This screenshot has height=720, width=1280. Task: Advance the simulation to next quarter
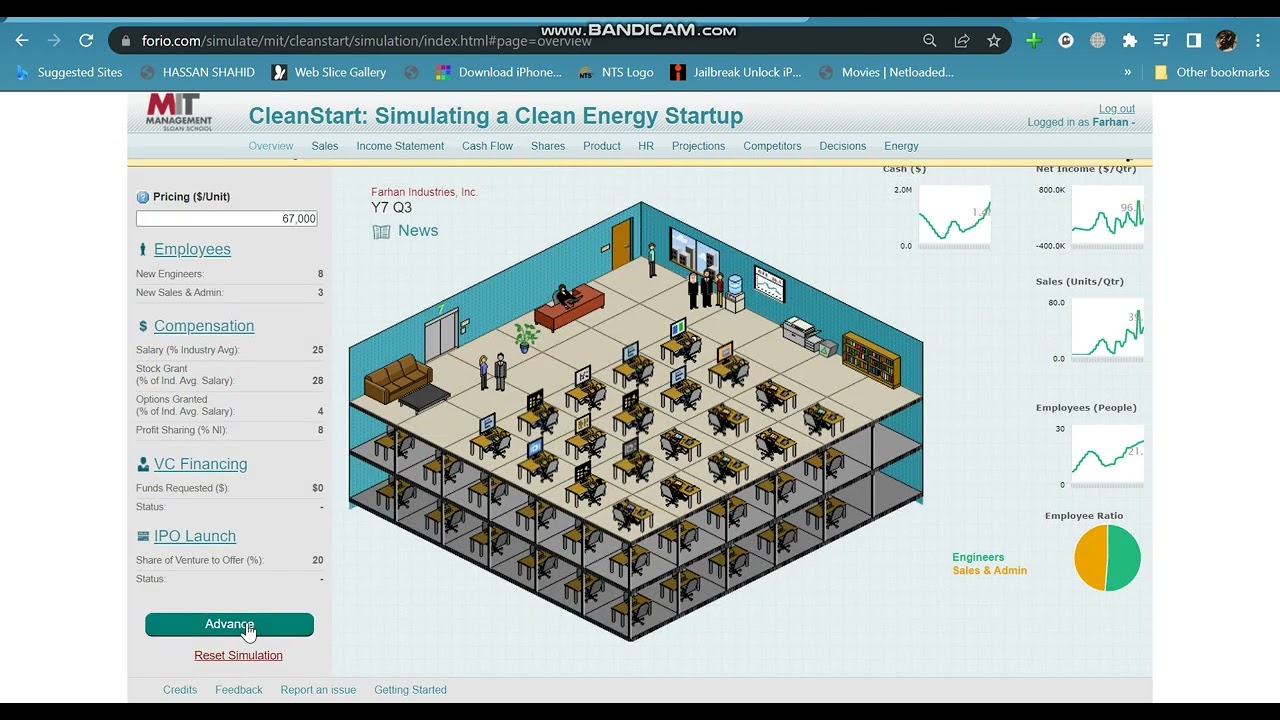coord(229,624)
